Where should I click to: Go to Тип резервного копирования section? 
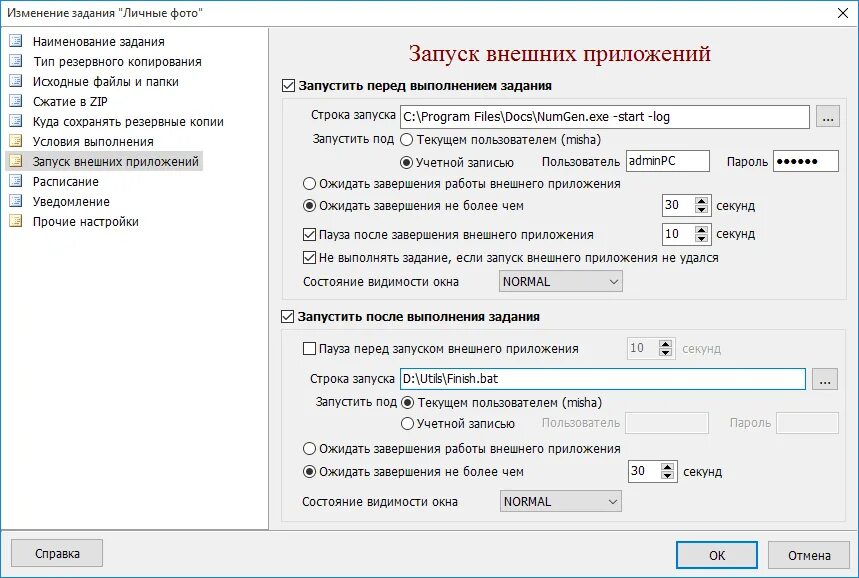pyautogui.click(x=117, y=61)
